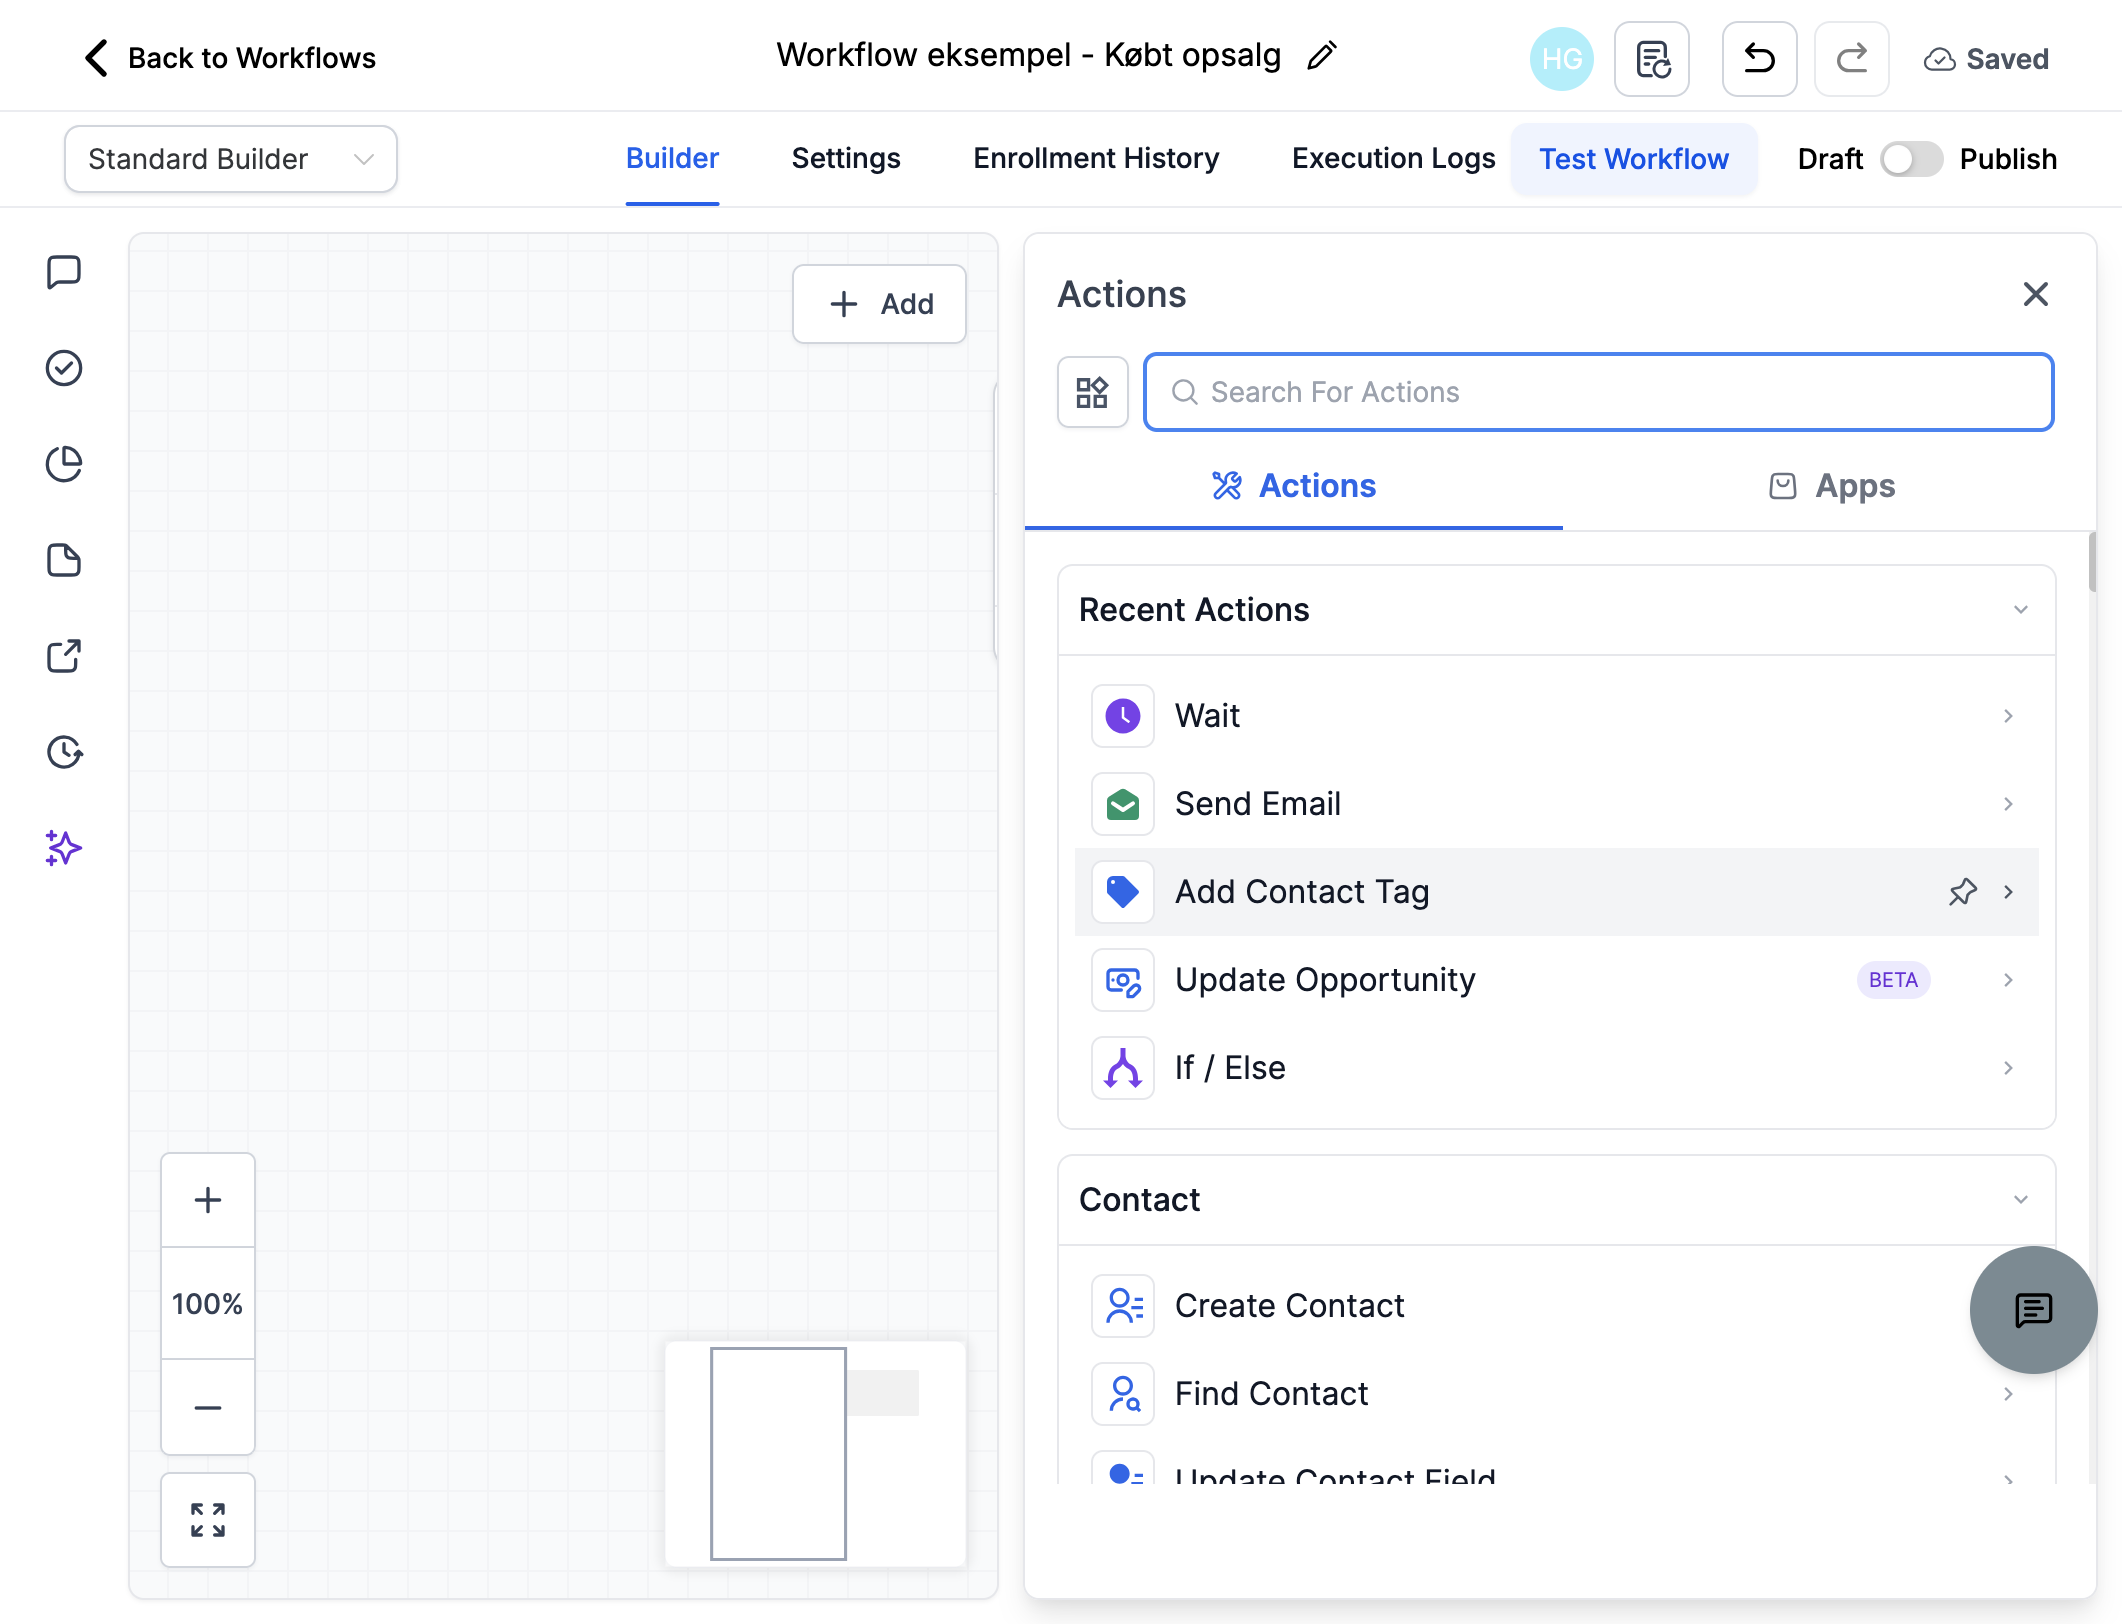The height and width of the screenshot is (1624, 2122).
Task: Open the workflow notes document icon in header
Action: (x=1652, y=59)
